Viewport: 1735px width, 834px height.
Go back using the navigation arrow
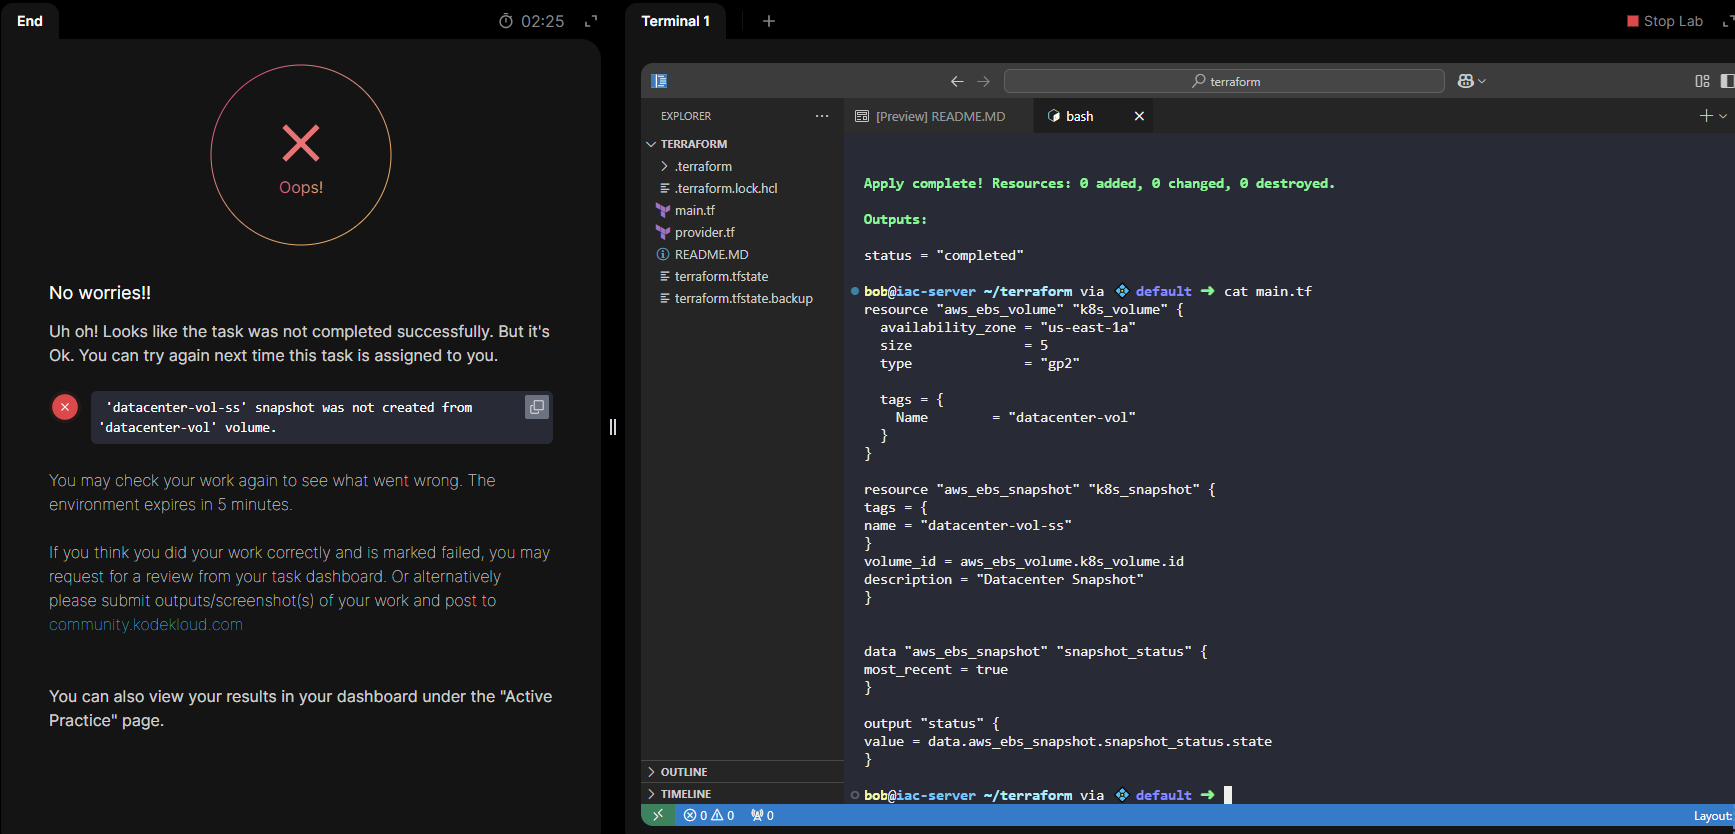(957, 81)
